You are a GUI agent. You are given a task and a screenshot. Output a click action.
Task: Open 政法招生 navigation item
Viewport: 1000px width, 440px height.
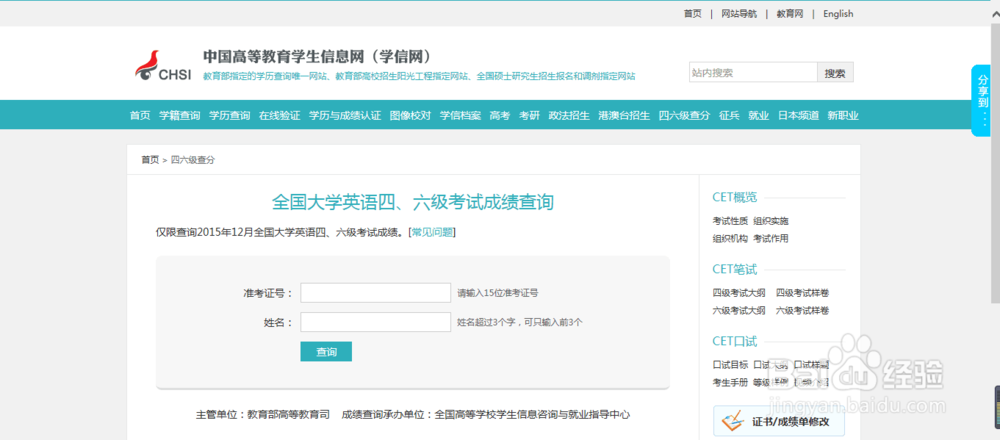tap(569, 115)
